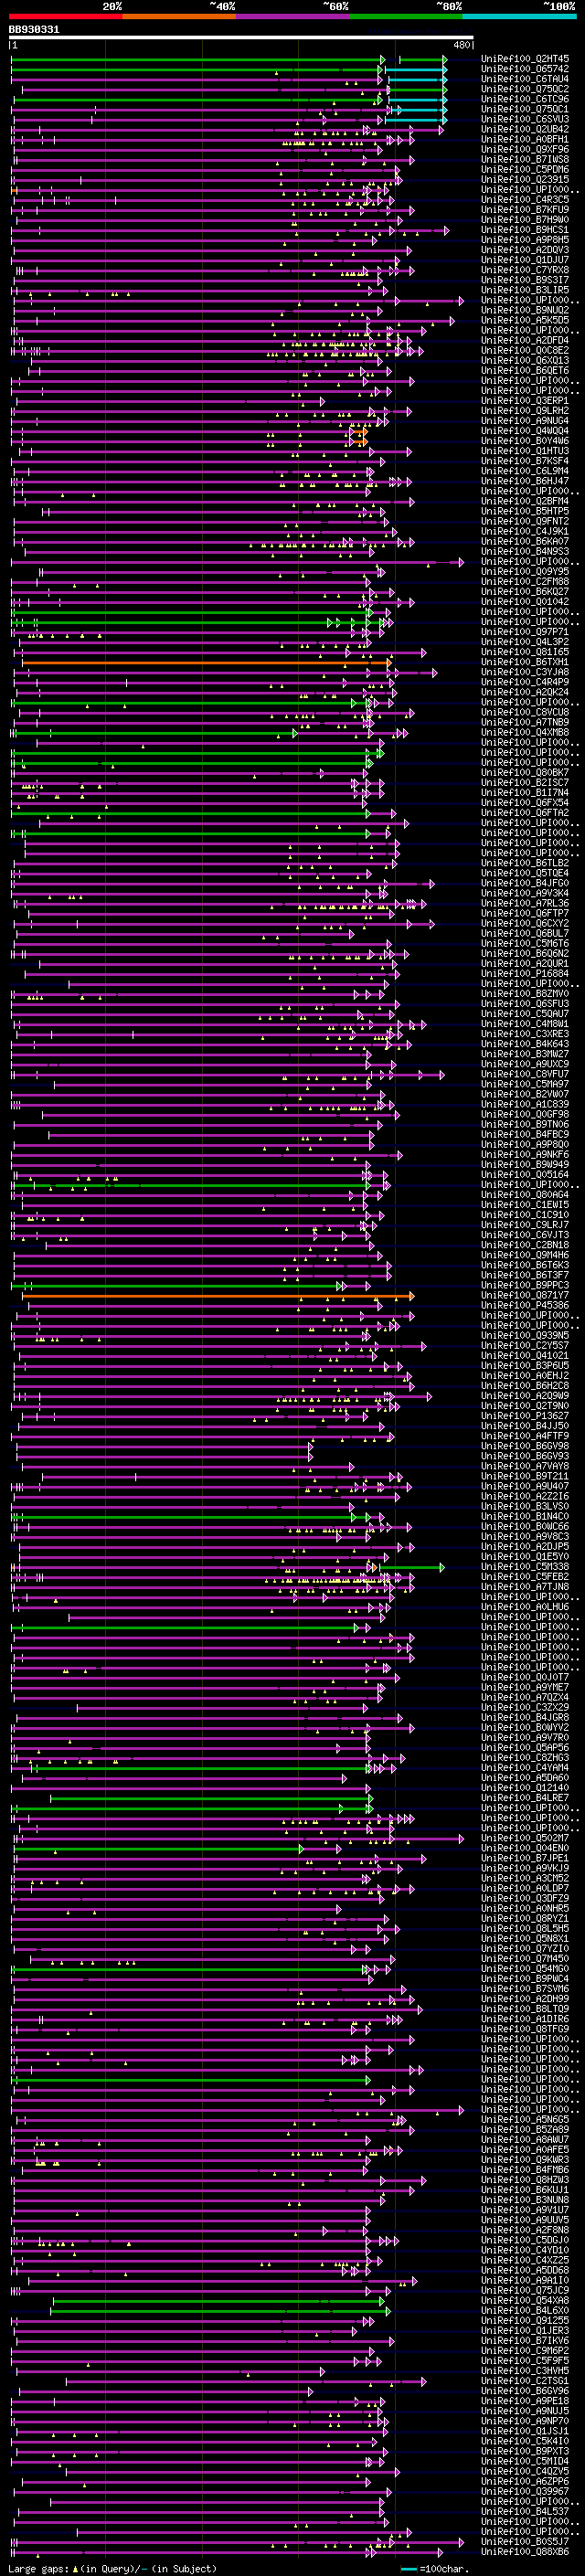Select the UniRef100_B3LIR5 label

(525, 290)
